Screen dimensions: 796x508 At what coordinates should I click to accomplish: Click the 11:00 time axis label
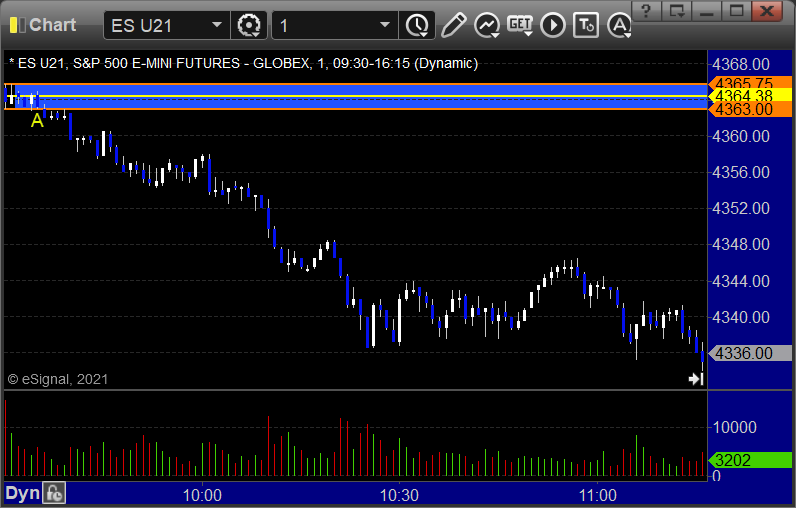click(598, 495)
